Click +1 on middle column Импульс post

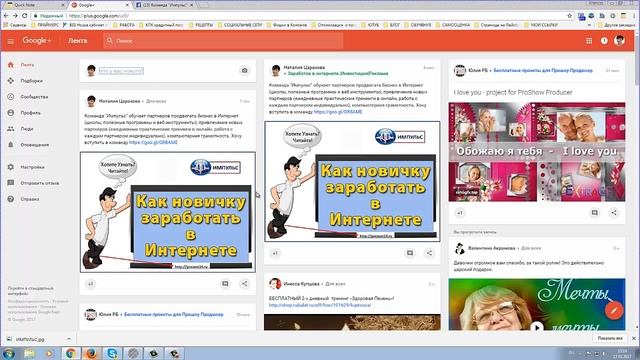(275, 253)
